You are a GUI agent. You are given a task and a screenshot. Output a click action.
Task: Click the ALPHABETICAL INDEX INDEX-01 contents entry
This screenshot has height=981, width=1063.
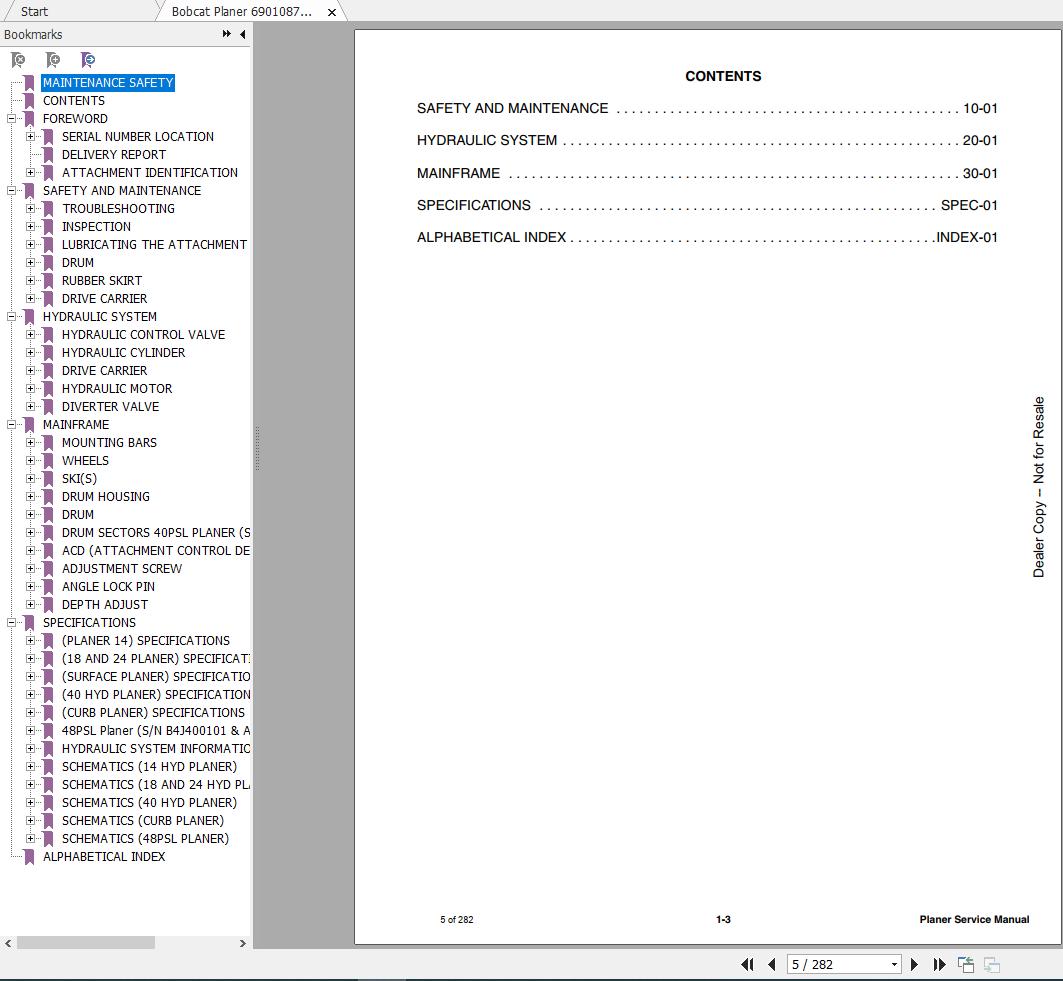(x=707, y=237)
